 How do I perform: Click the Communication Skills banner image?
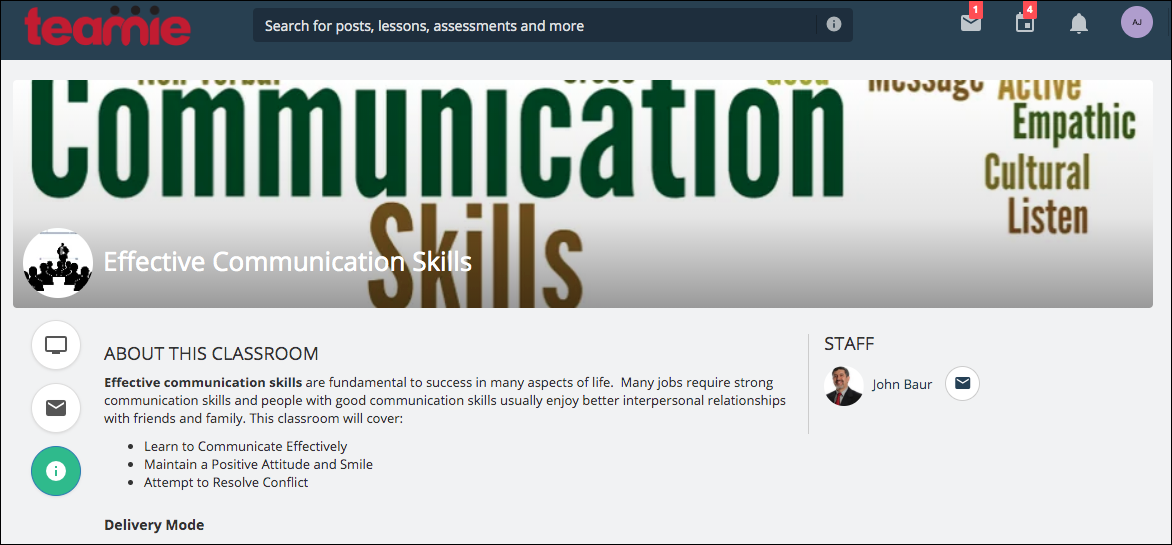tap(583, 193)
